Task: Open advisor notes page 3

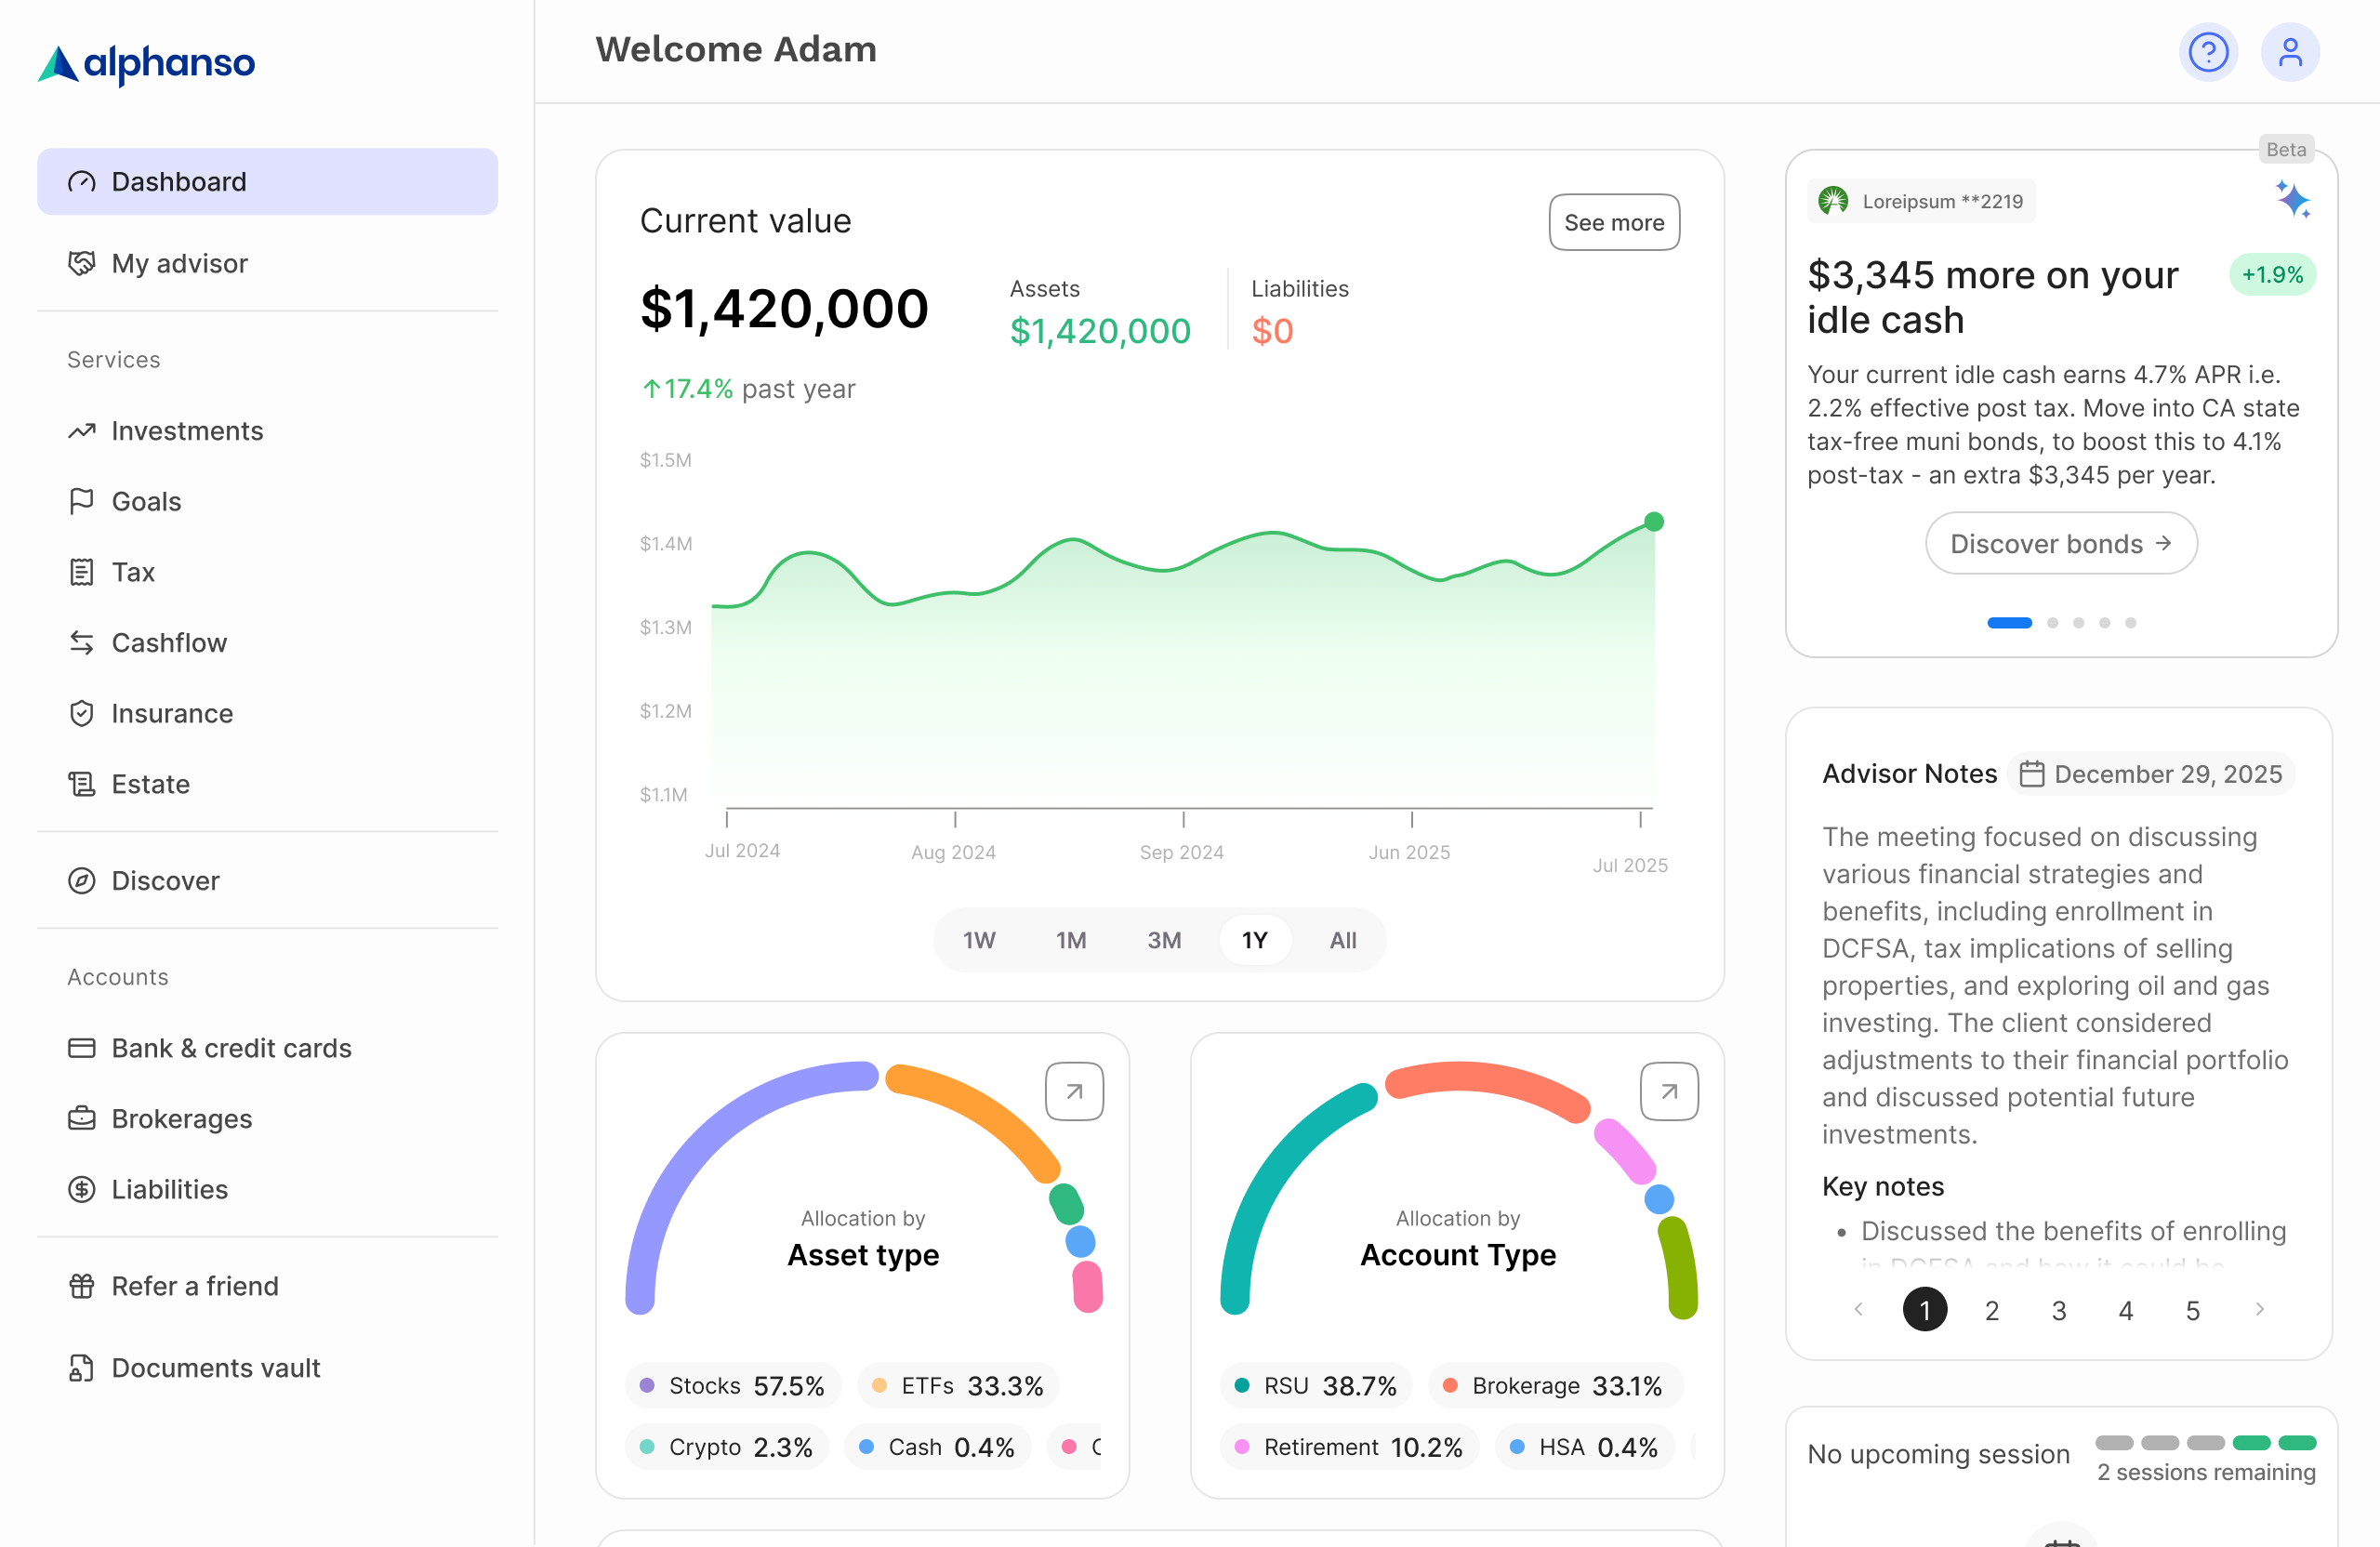Action: coord(2058,1310)
